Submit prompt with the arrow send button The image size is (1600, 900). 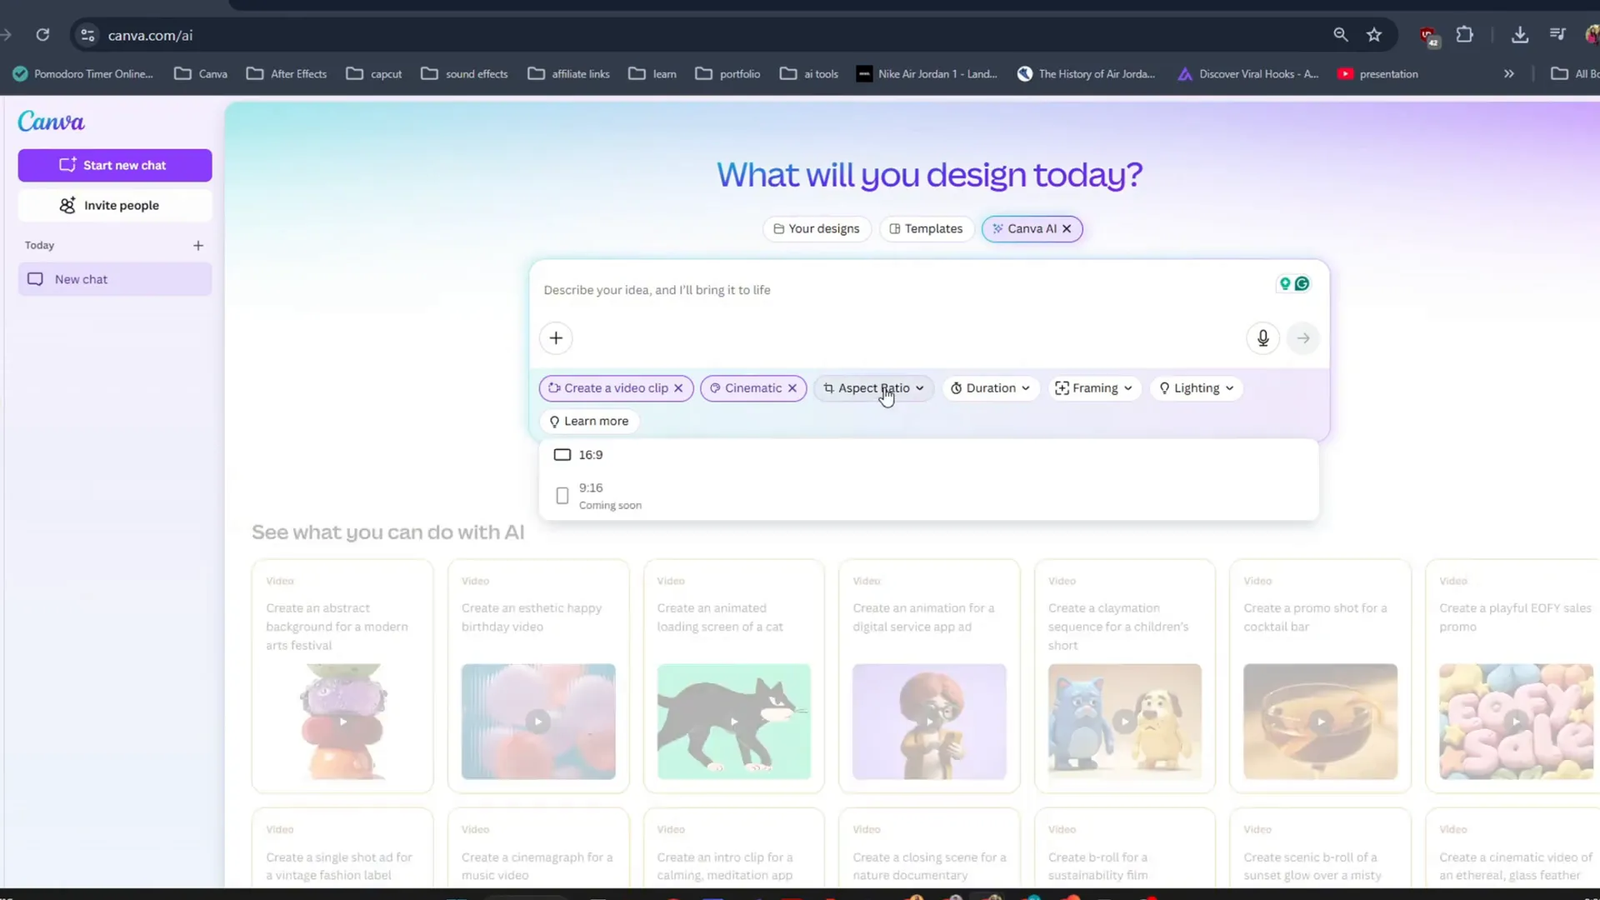[x=1303, y=338]
